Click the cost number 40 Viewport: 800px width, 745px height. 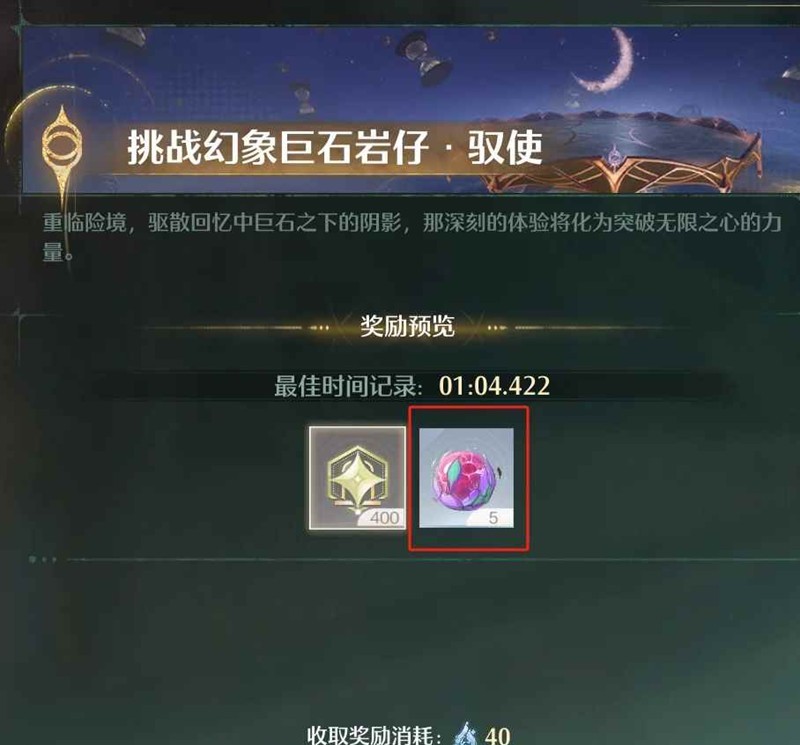click(497, 736)
